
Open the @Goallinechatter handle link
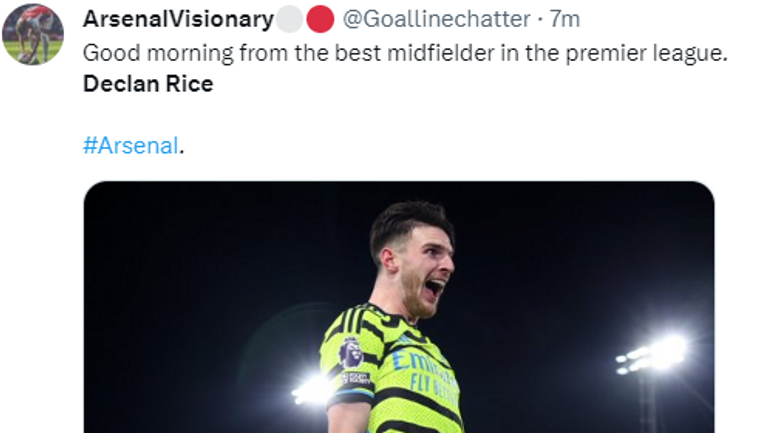437,19
